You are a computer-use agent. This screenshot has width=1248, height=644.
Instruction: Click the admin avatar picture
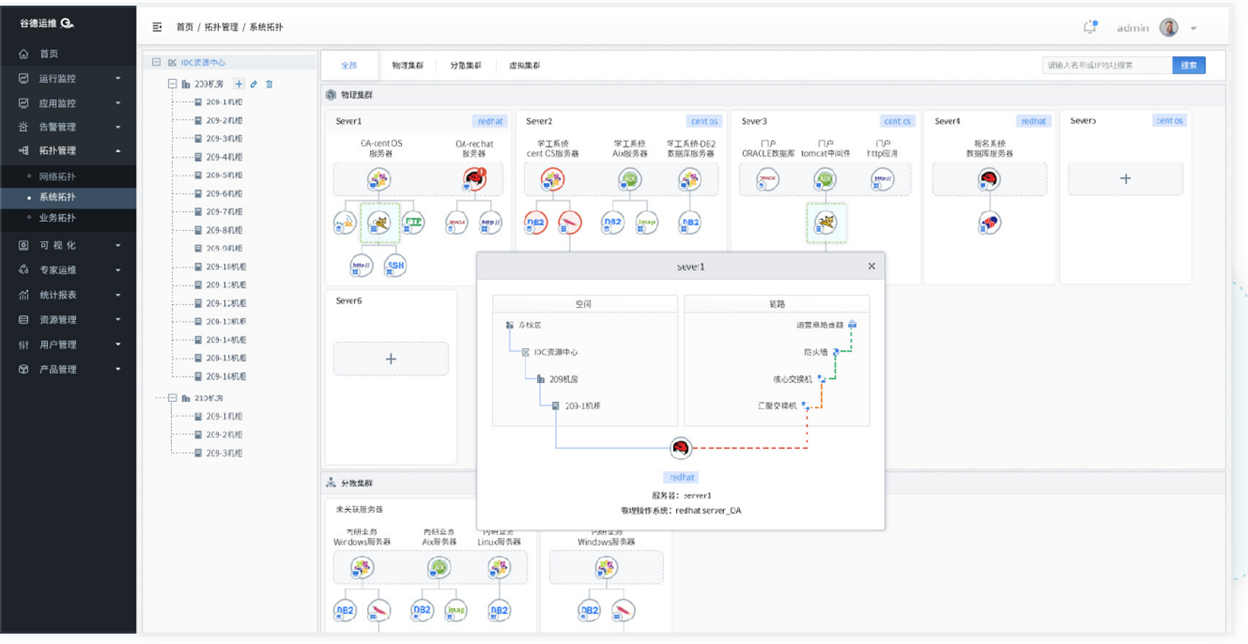coord(1169,28)
